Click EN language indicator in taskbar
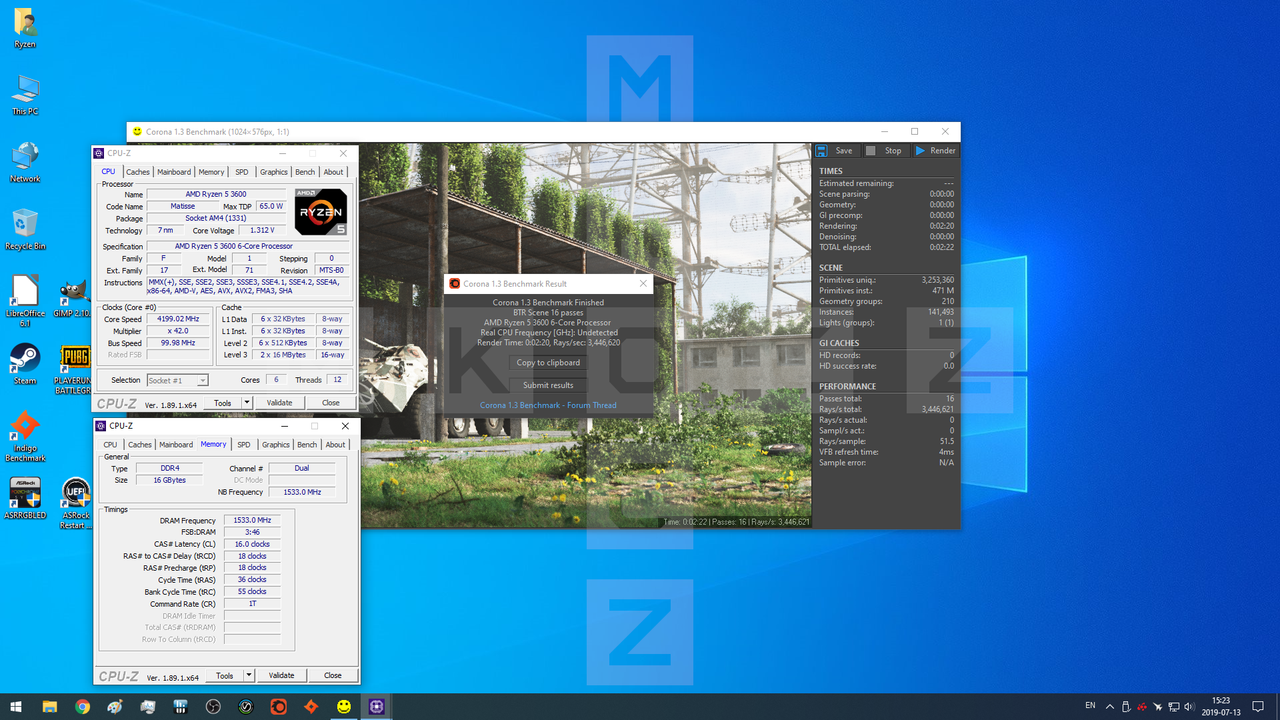Screen dimensions: 1280x720 [x=1090, y=706]
